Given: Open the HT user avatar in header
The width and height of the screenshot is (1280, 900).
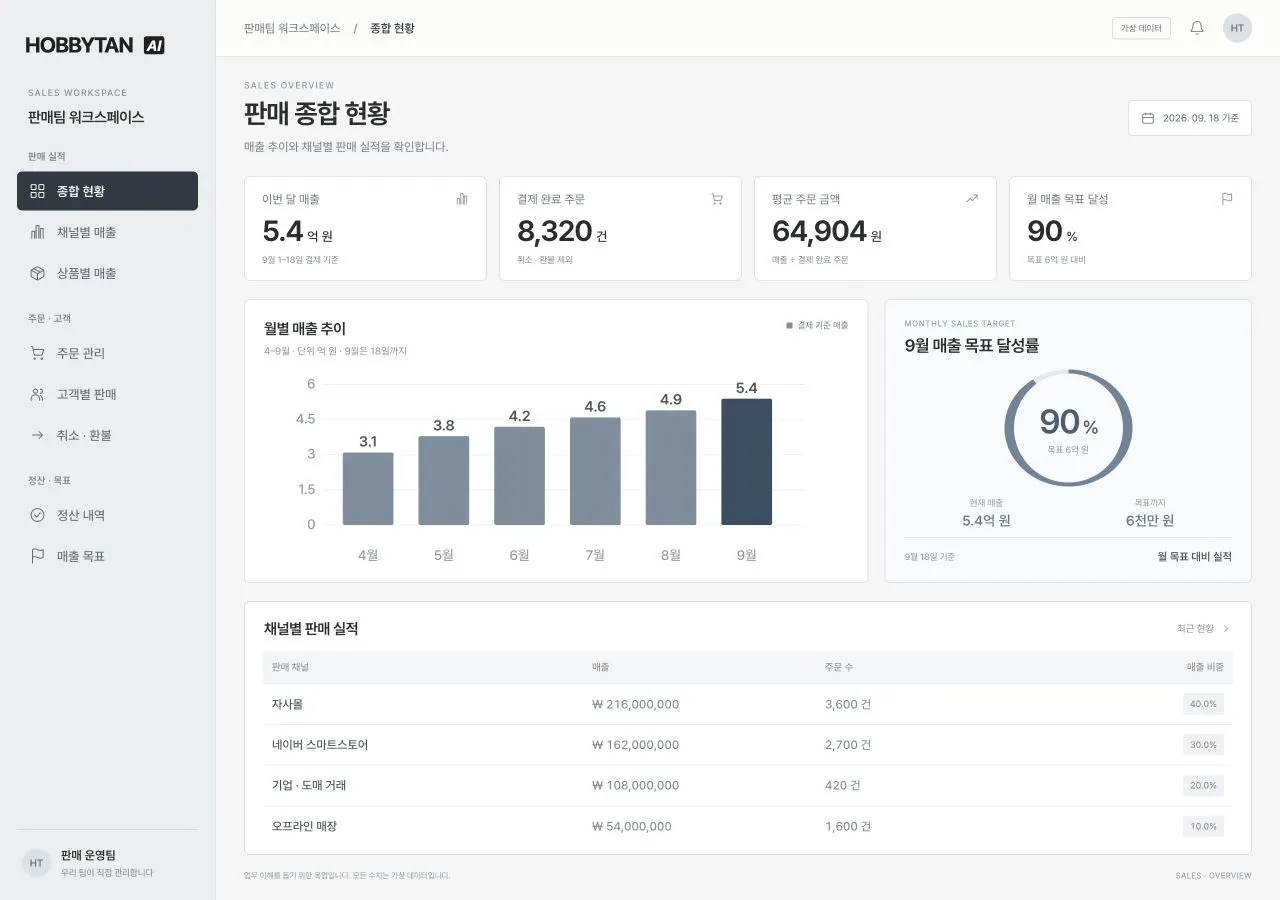Looking at the screenshot, I should (x=1237, y=28).
